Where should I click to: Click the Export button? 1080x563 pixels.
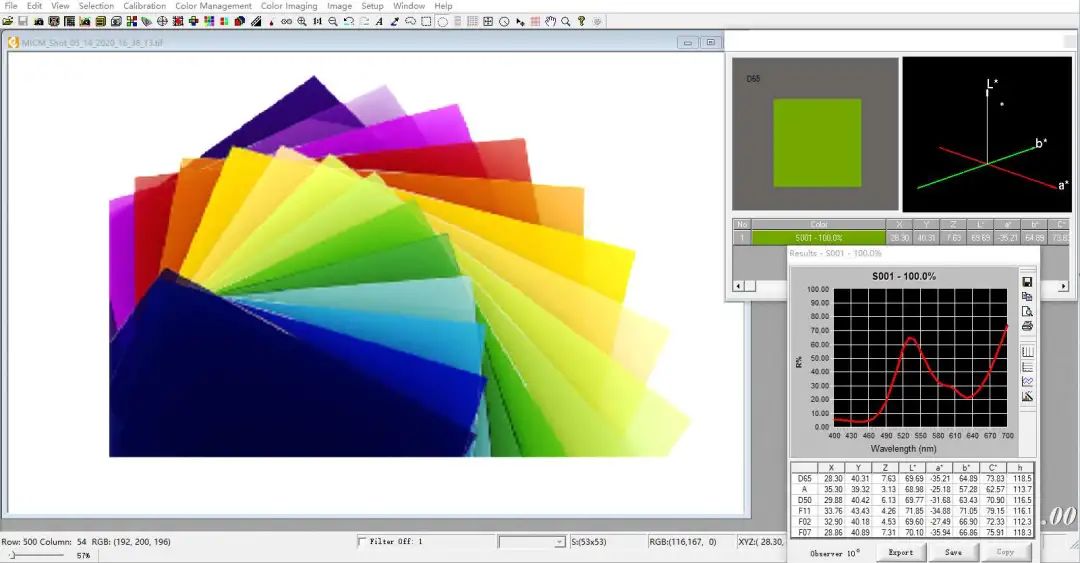click(900, 552)
